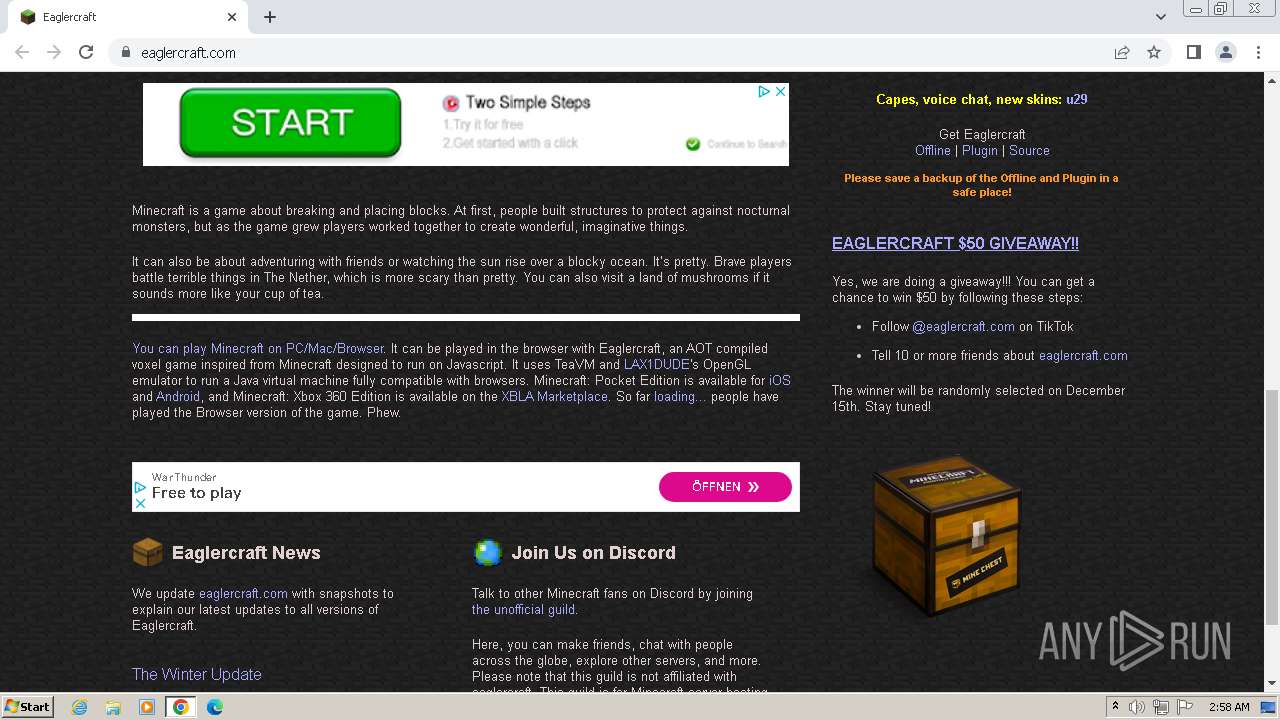Open Action Center flag icon
The height and width of the screenshot is (720, 1280).
(x=1183, y=707)
